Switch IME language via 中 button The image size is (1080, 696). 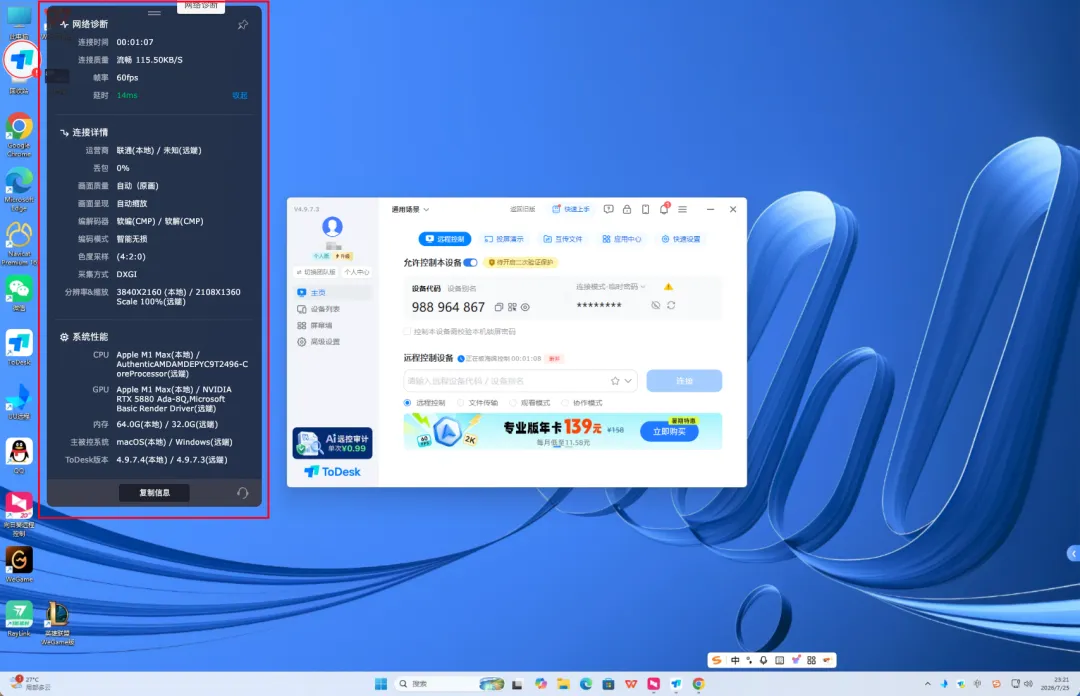pyautogui.click(x=735, y=660)
